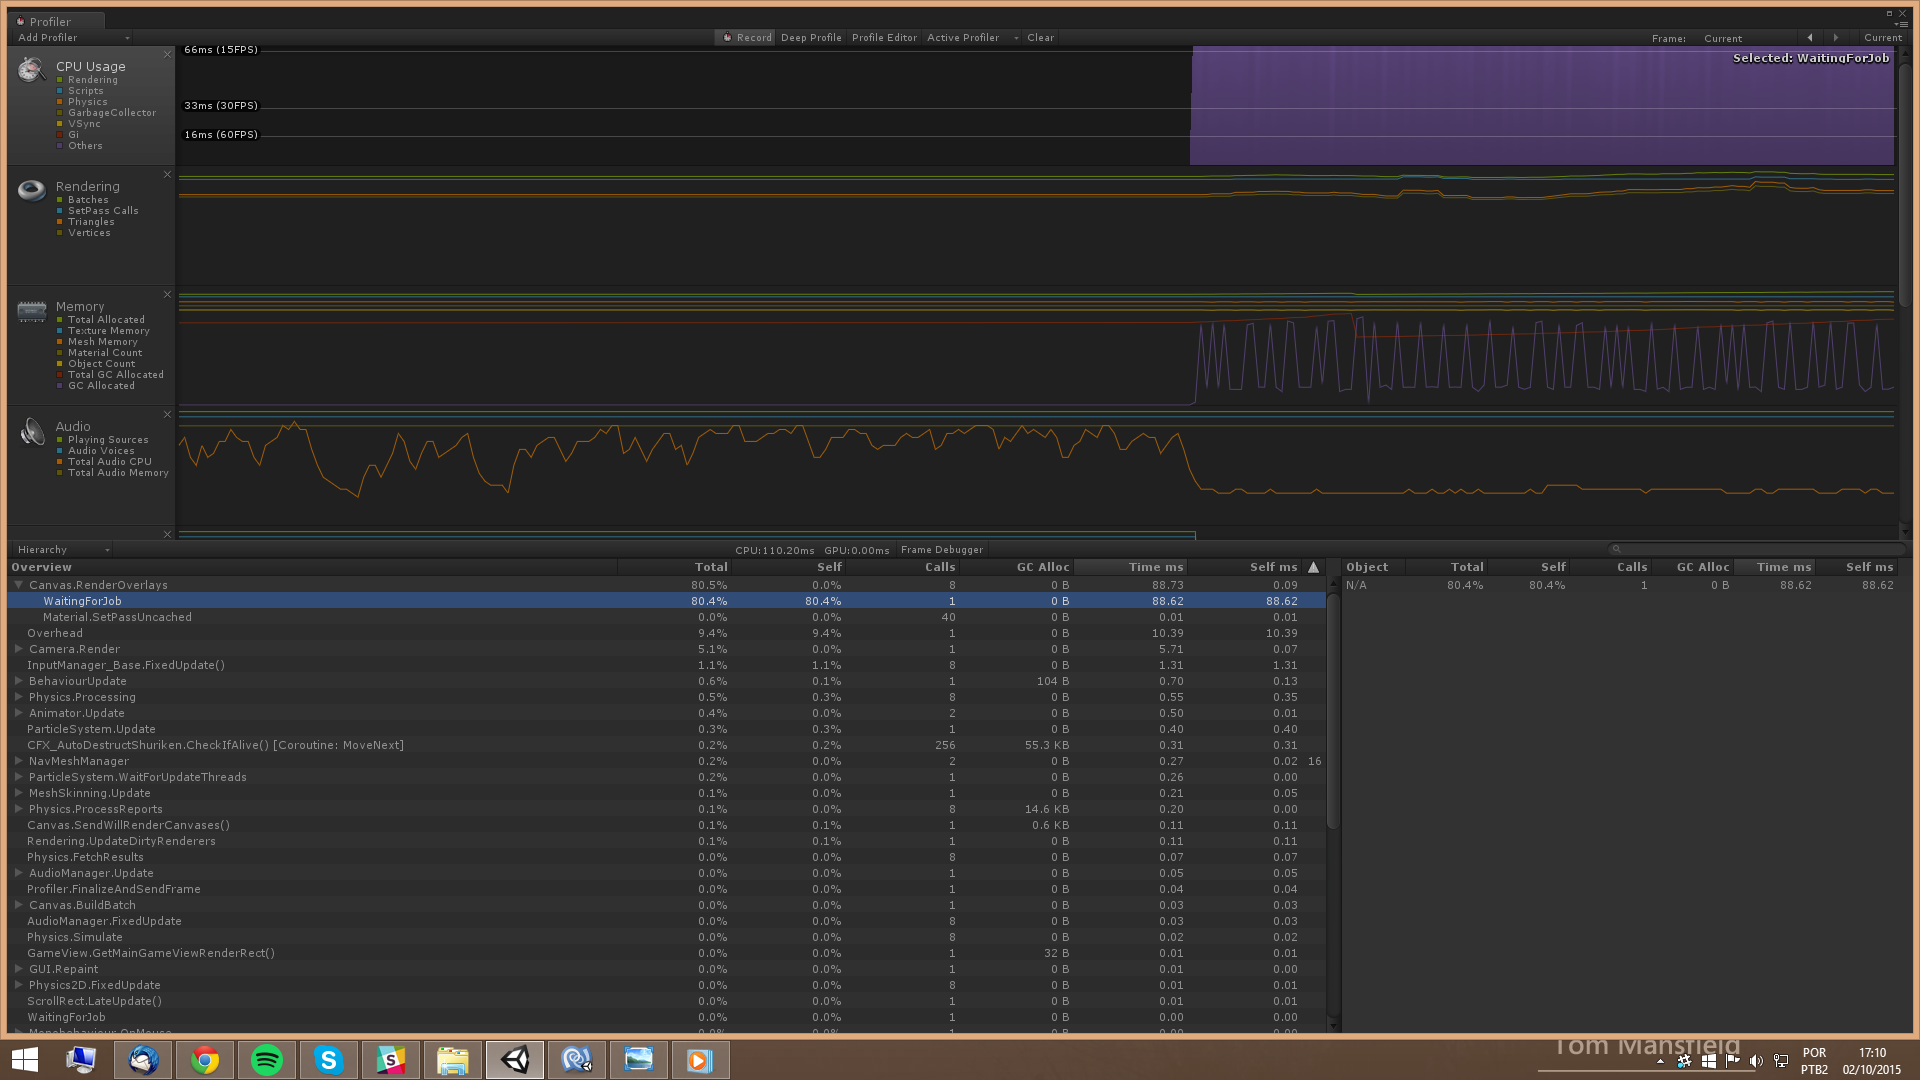Step to the next frame arrow

click(1835, 38)
